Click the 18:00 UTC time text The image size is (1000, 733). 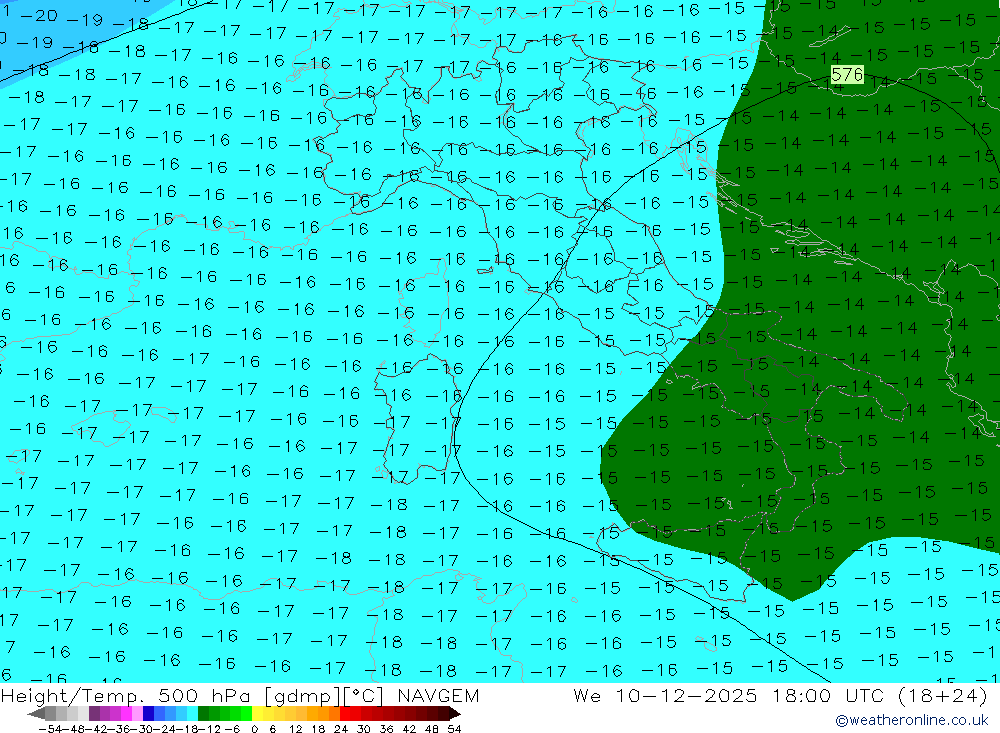click(830, 695)
